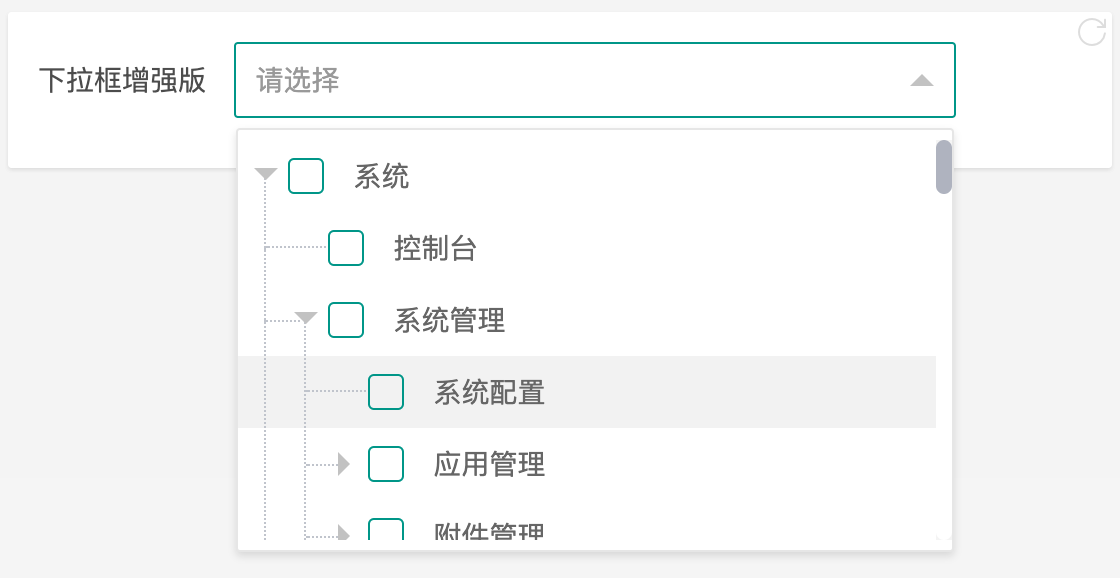The height and width of the screenshot is (578, 1120).
Task: Toggle the 附件管理 checkbox
Action: pyautogui.click(x=386, y=530)
